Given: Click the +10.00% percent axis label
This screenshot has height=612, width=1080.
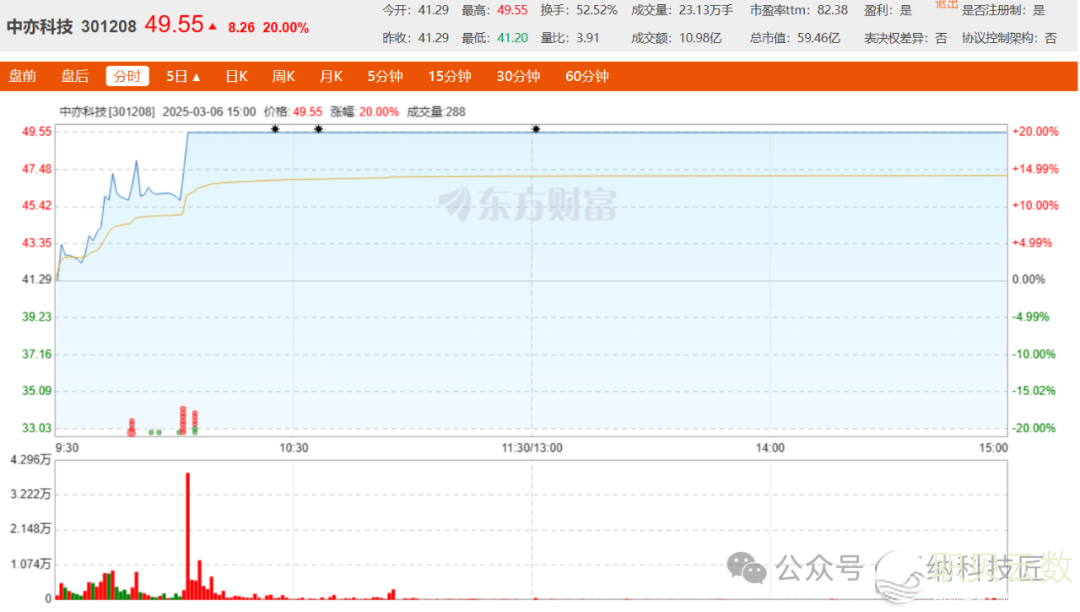Looking at the screenshot, I should point(1035,205).
